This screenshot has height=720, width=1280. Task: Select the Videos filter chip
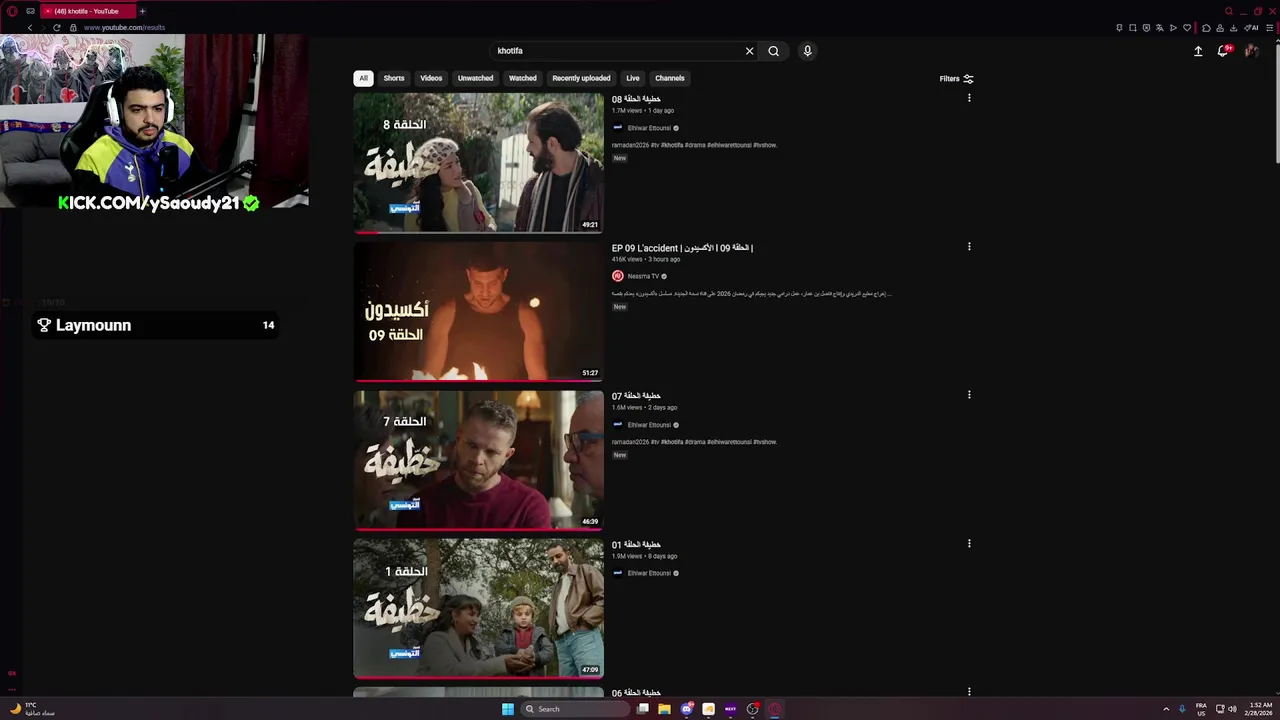click(x=431, y=78)
